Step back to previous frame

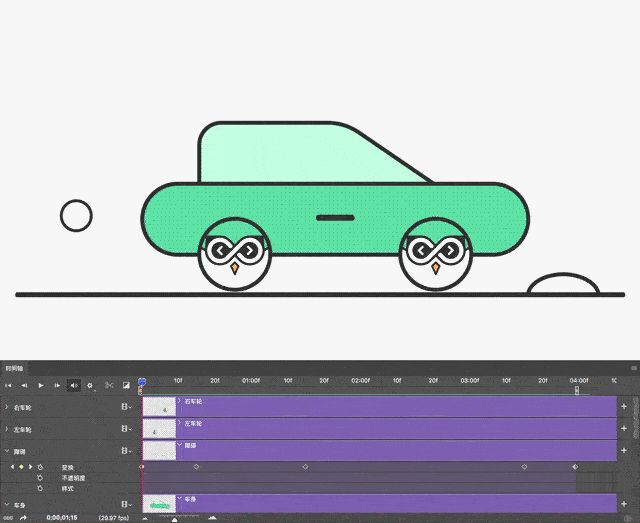(24, 385)
